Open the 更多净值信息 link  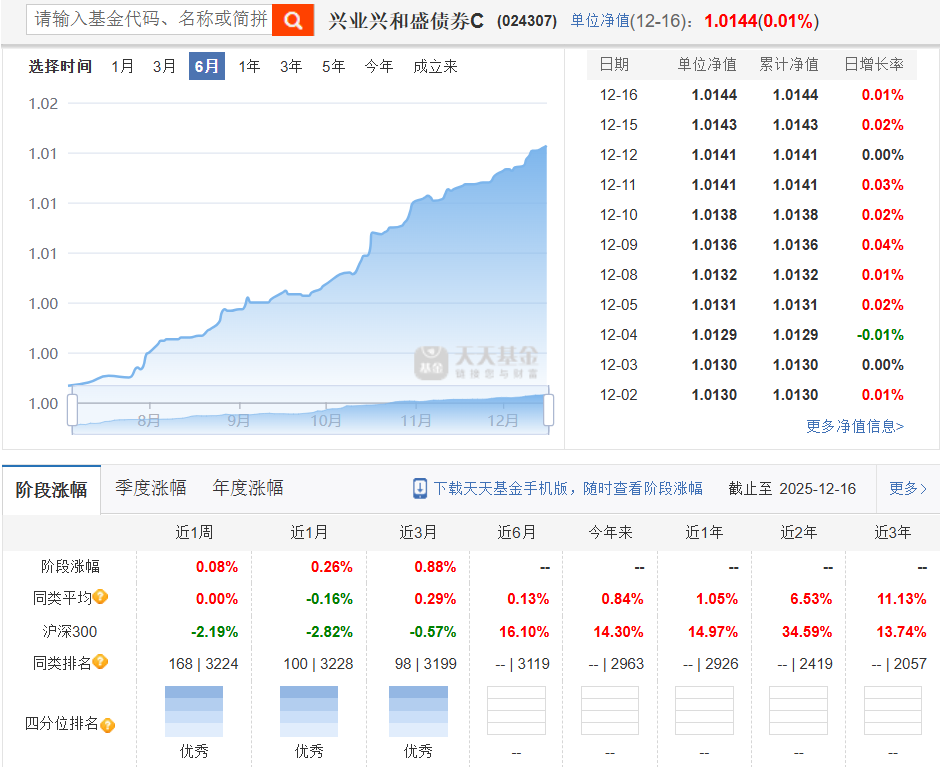click(x=855, y=426)
